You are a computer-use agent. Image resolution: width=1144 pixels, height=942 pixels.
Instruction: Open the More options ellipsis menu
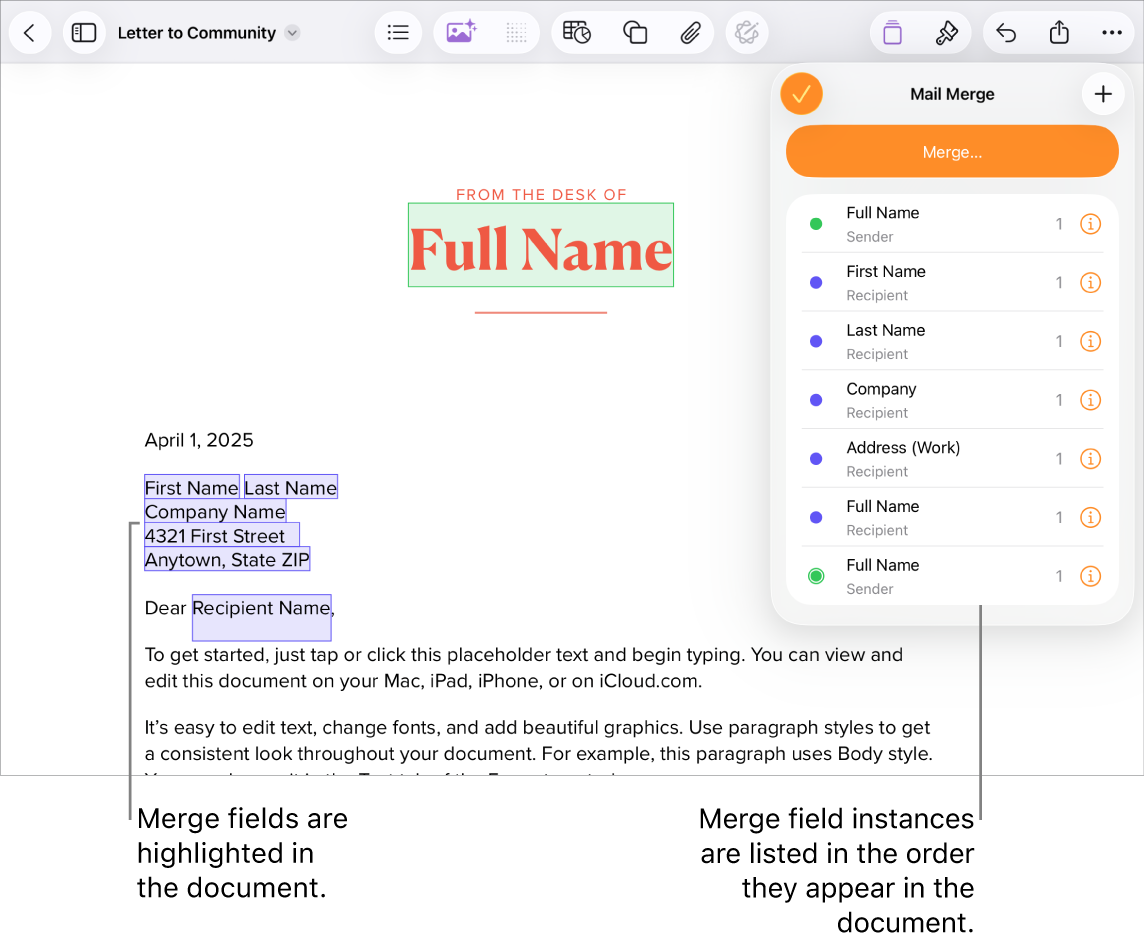[1112, 32]
